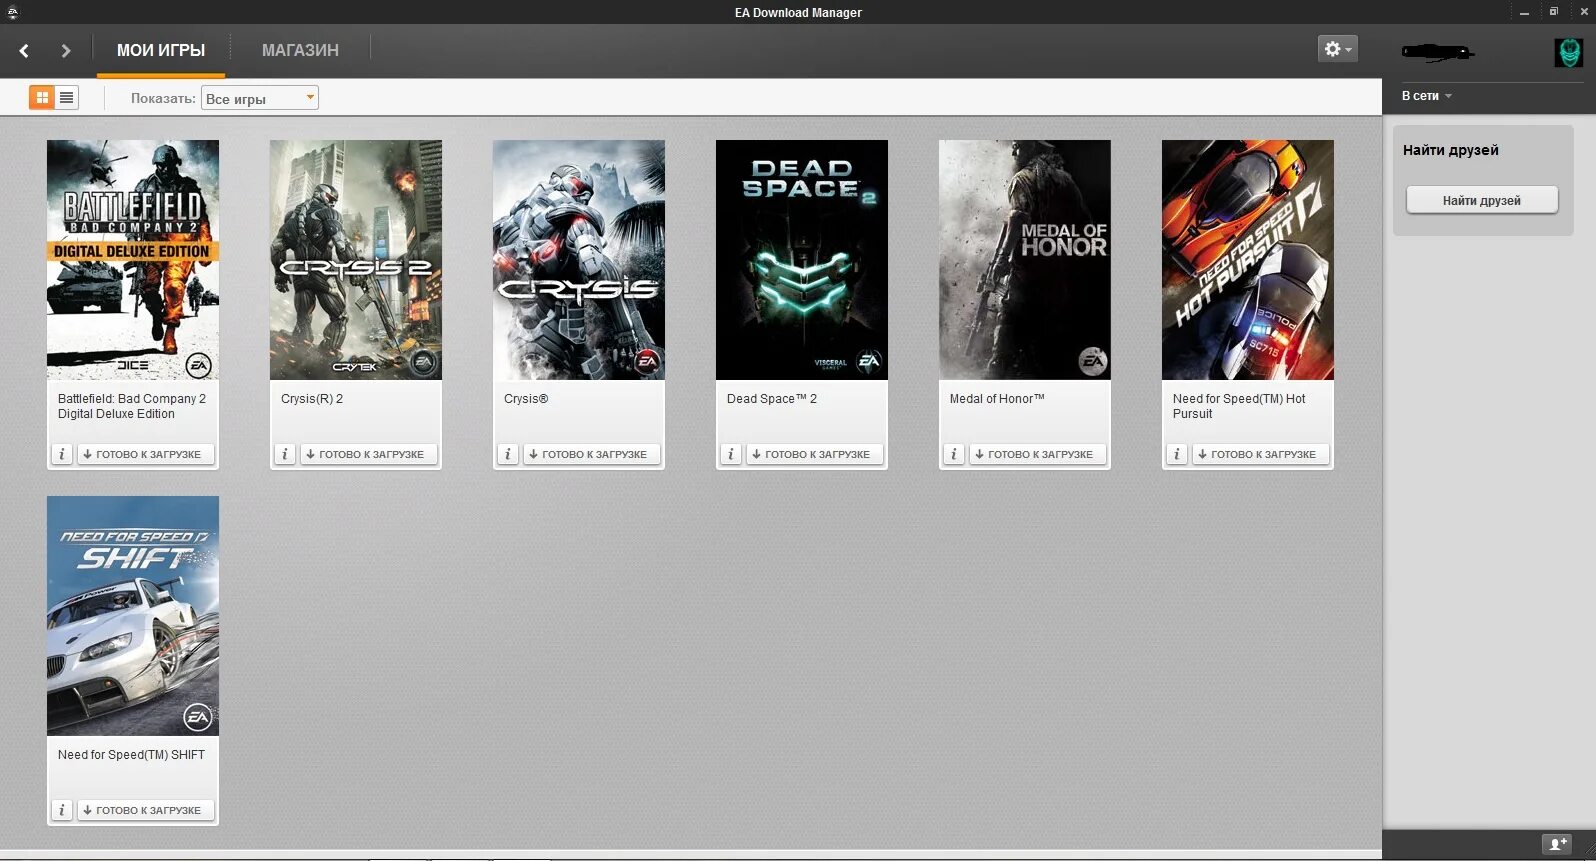Show info for Need for Speed SHIFT
The image size is (1596, 861).
(62, 810)
